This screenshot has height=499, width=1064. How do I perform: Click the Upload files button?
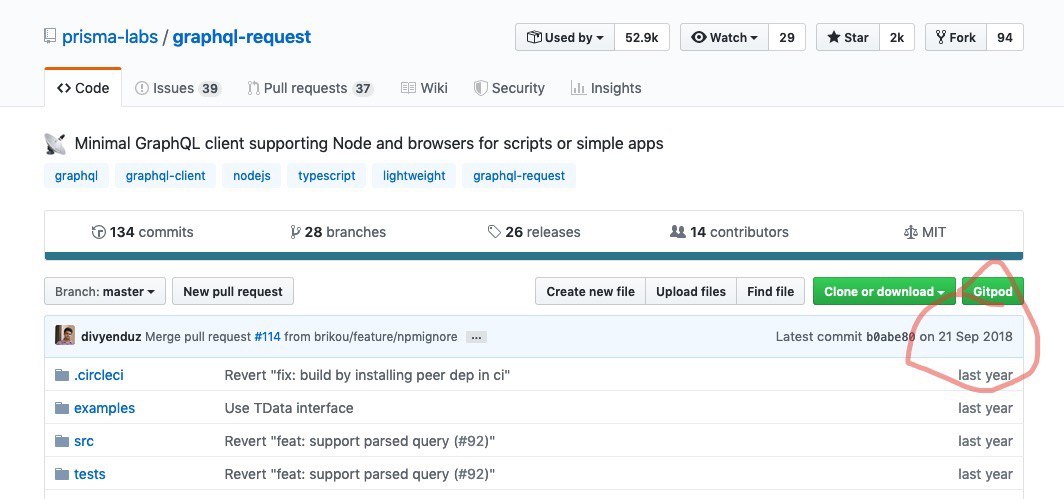[x=691, y=291]
